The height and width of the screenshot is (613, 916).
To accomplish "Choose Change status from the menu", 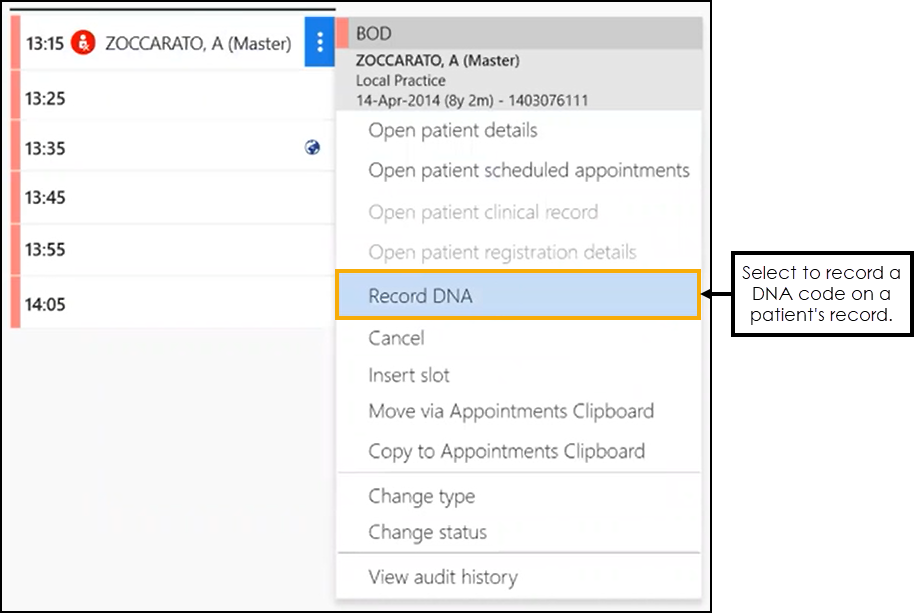I will pos(427,532).
